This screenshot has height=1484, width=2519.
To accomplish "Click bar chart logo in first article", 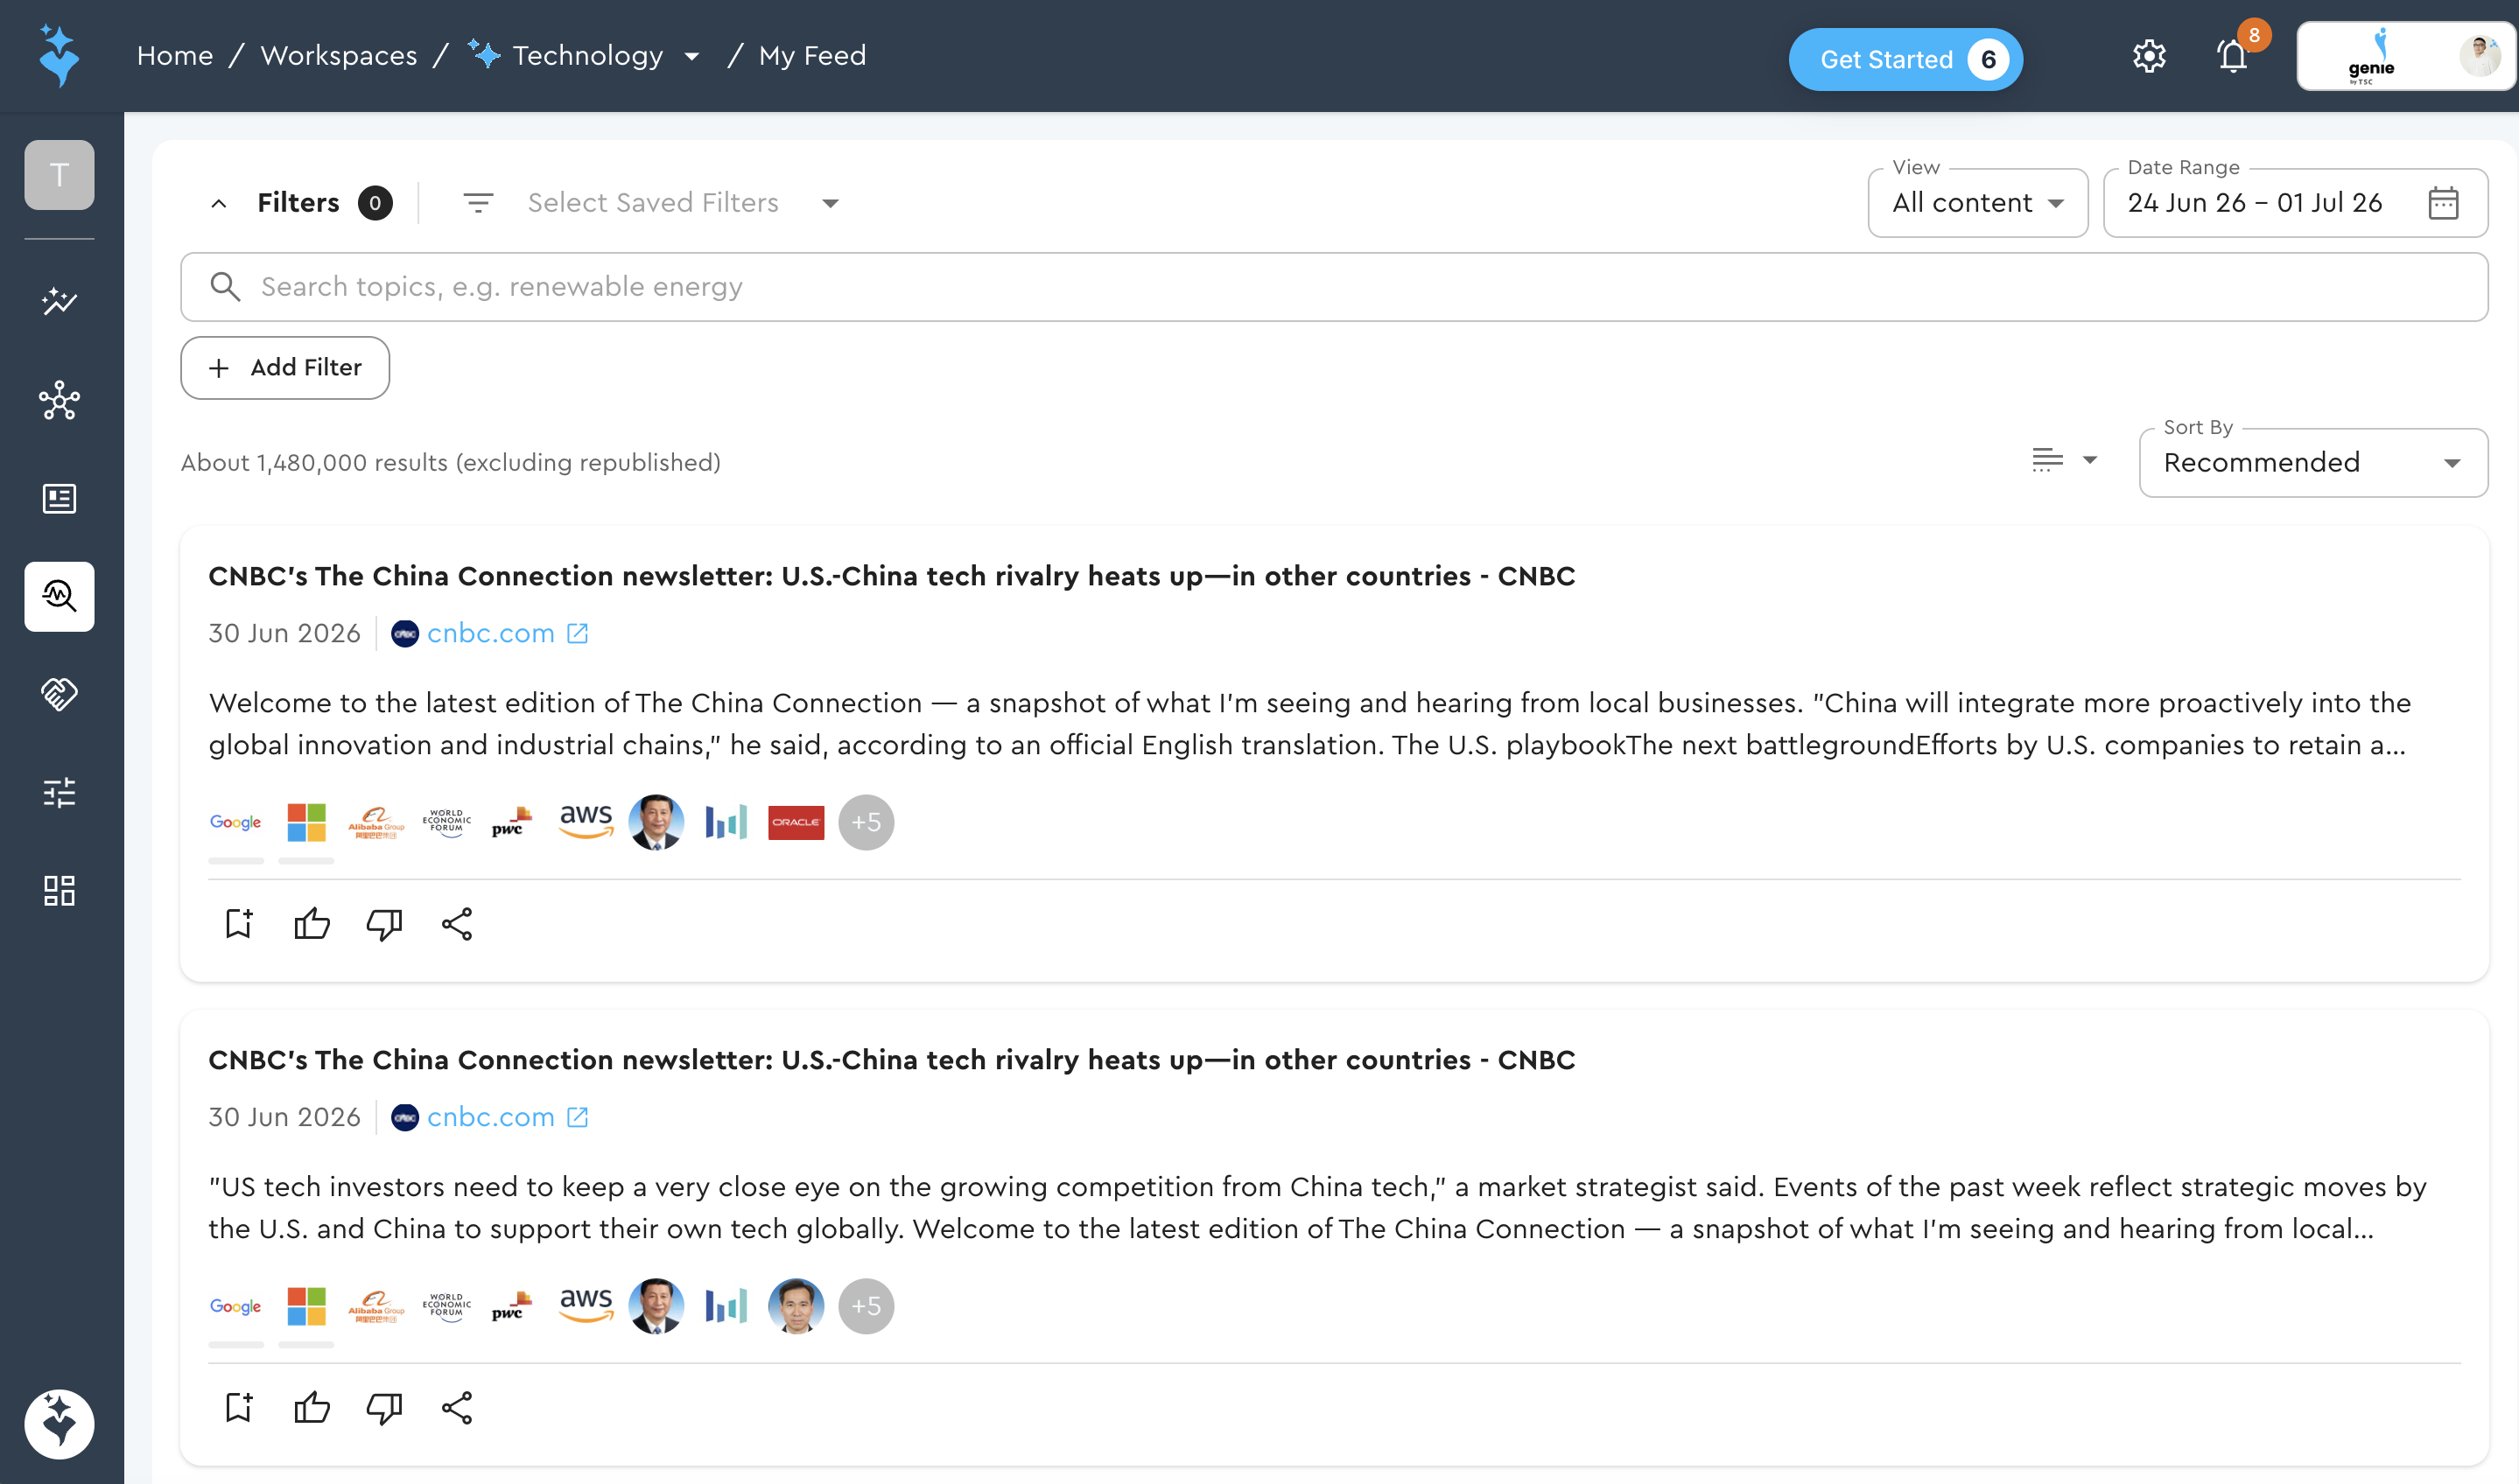I will tap(726, 822).
